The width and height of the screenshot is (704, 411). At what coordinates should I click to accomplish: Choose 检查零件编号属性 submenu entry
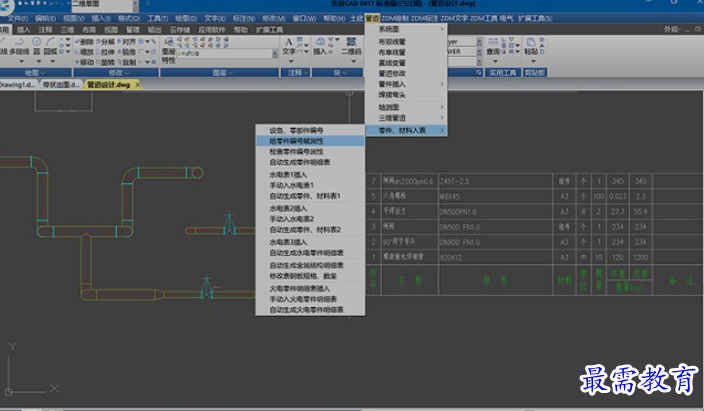point(310,152)
